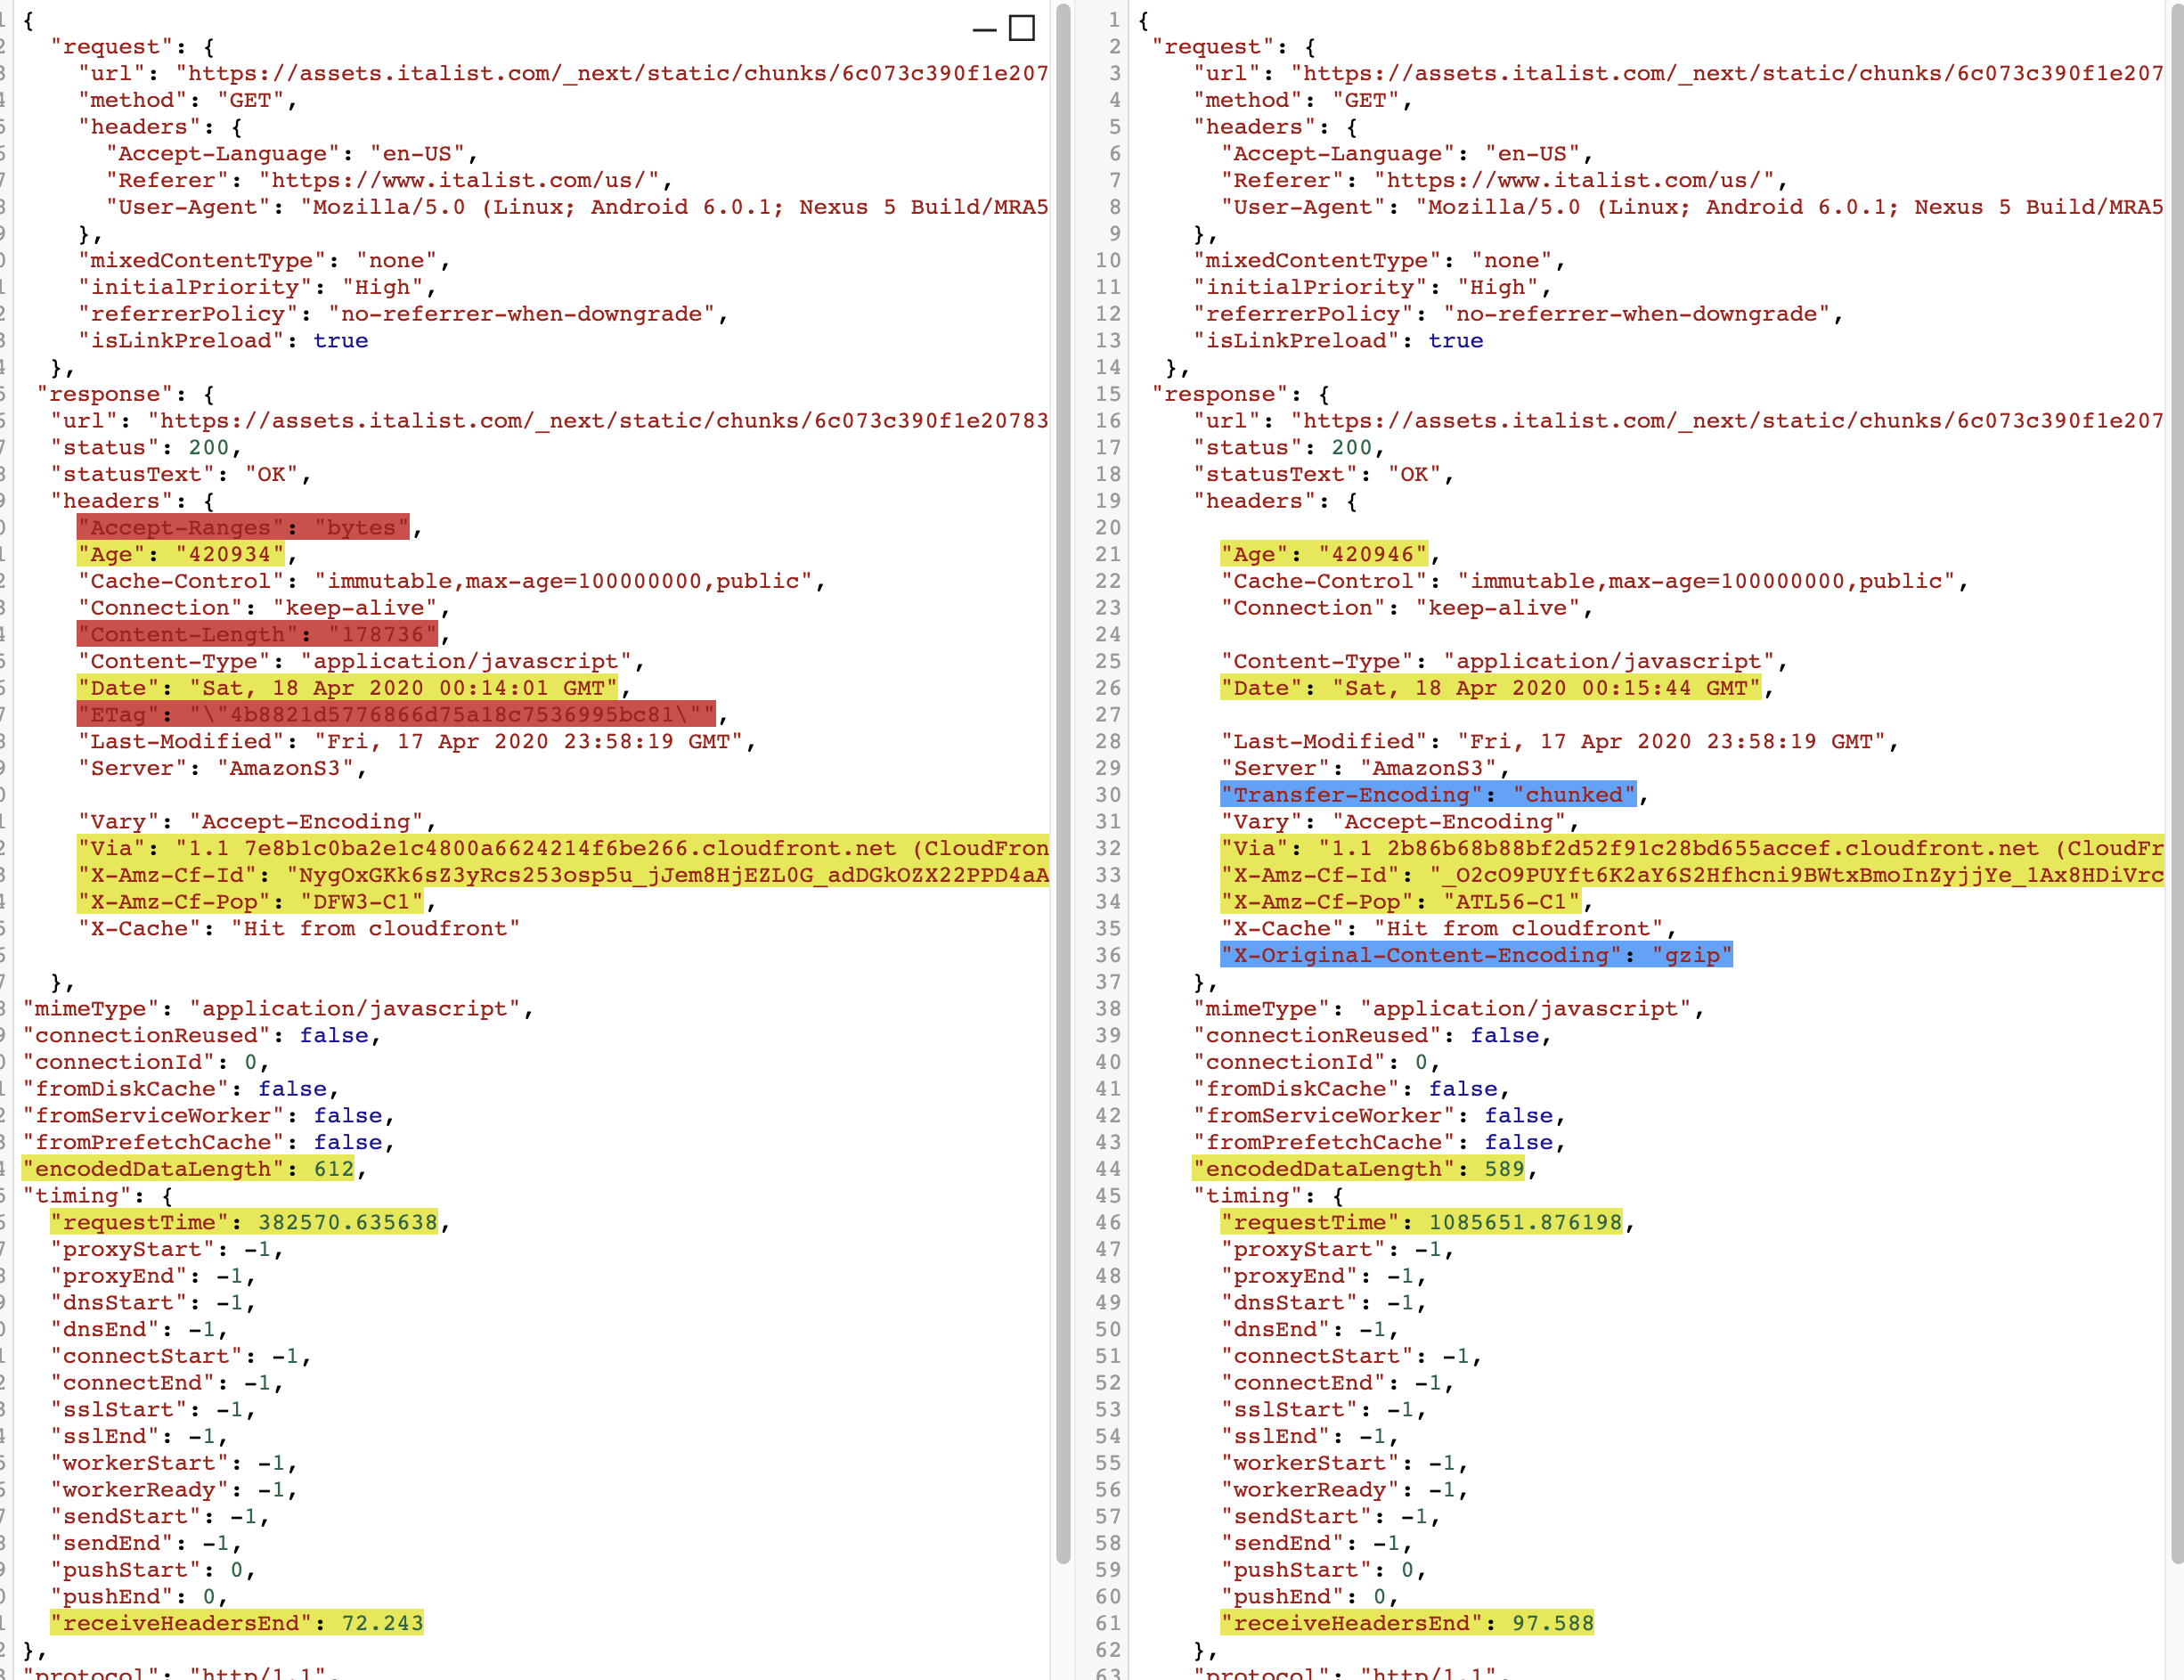Screen dimensions: 2184x1680
Task: Click the yellow "Age": "420946" on right
Action: coord(1324,554)
